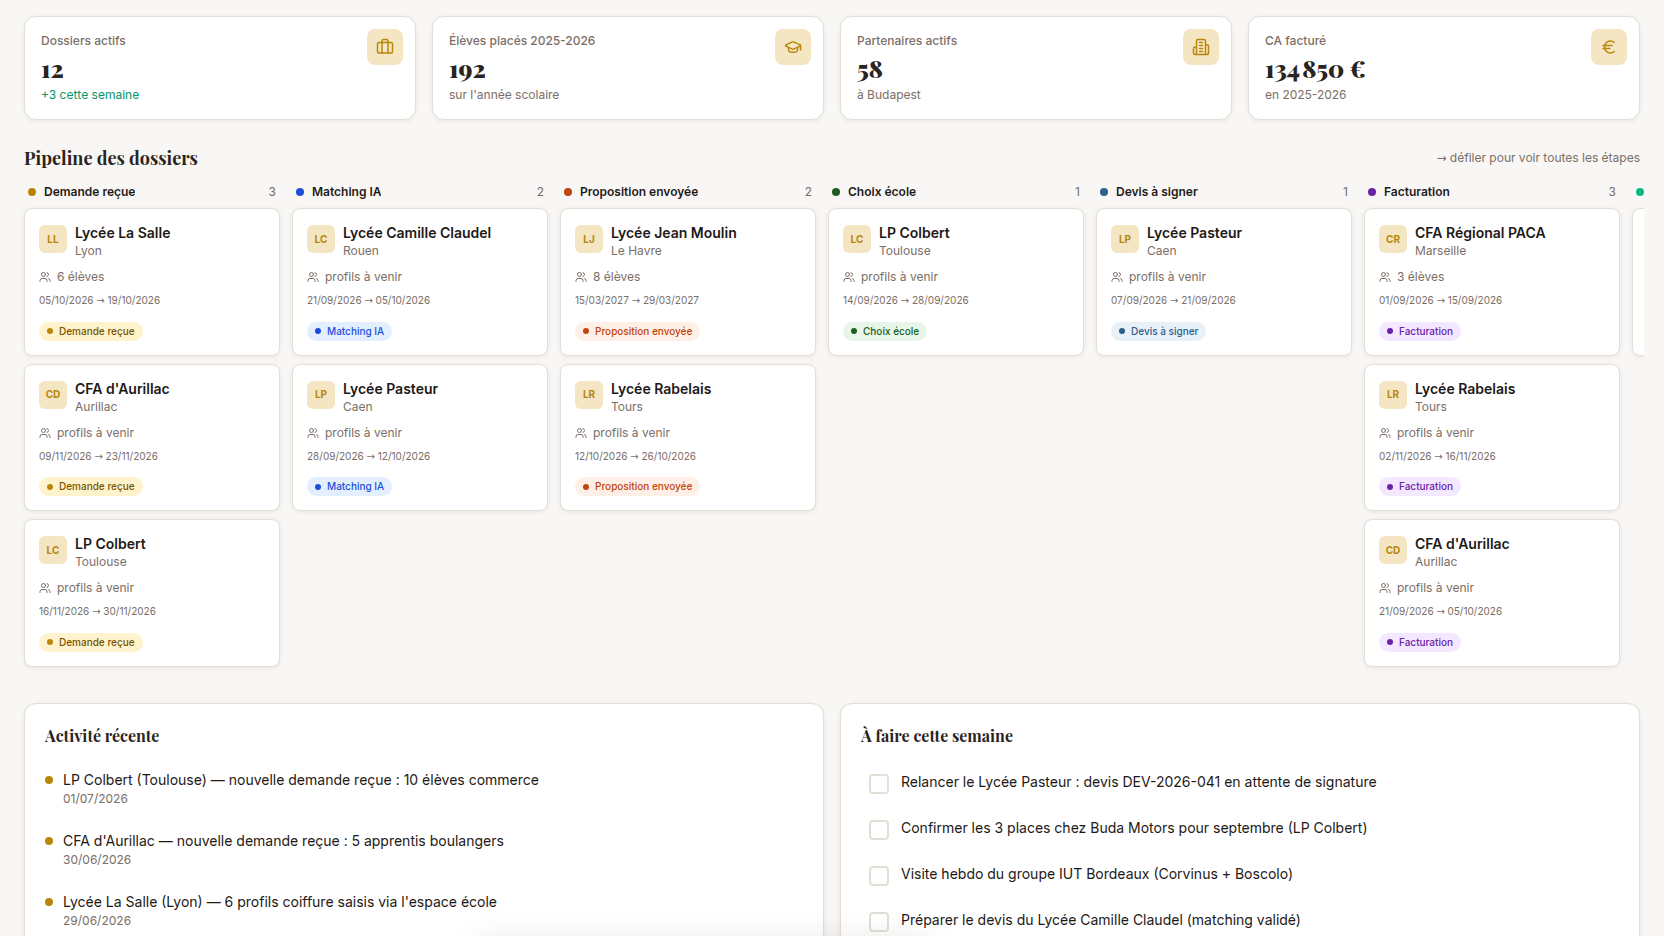1664x936 pixels.
Task: Click the students icon beside '6 élèves'
Action: point(45,277)
